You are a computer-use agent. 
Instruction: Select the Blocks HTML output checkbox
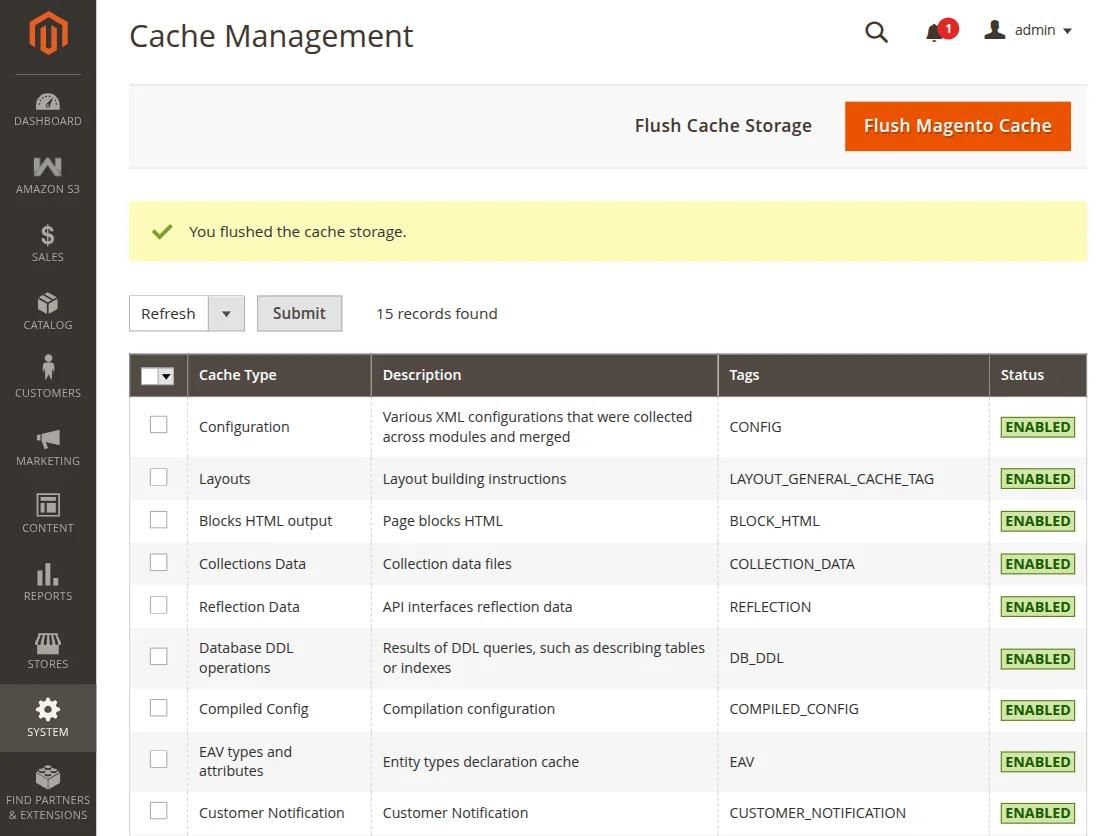pyautogui.click(x=158, y=520)
